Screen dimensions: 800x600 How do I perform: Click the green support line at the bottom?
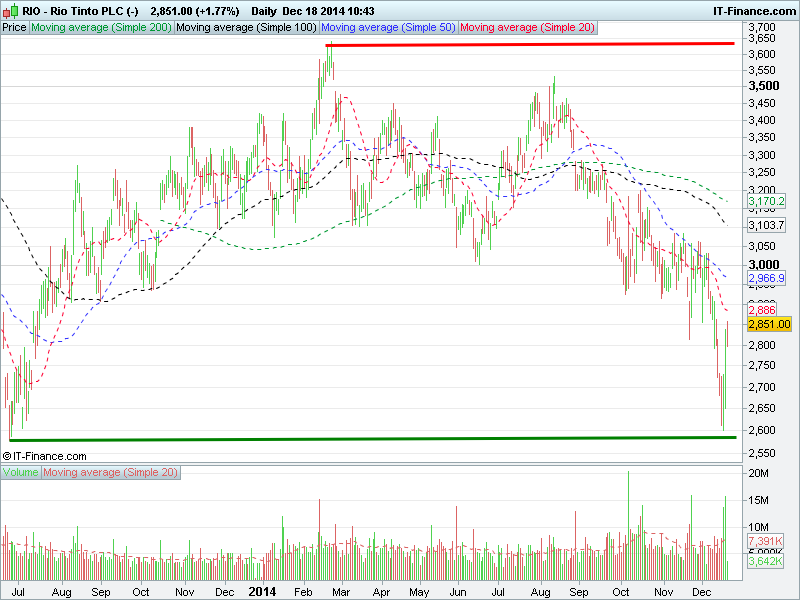pos(370,438)
